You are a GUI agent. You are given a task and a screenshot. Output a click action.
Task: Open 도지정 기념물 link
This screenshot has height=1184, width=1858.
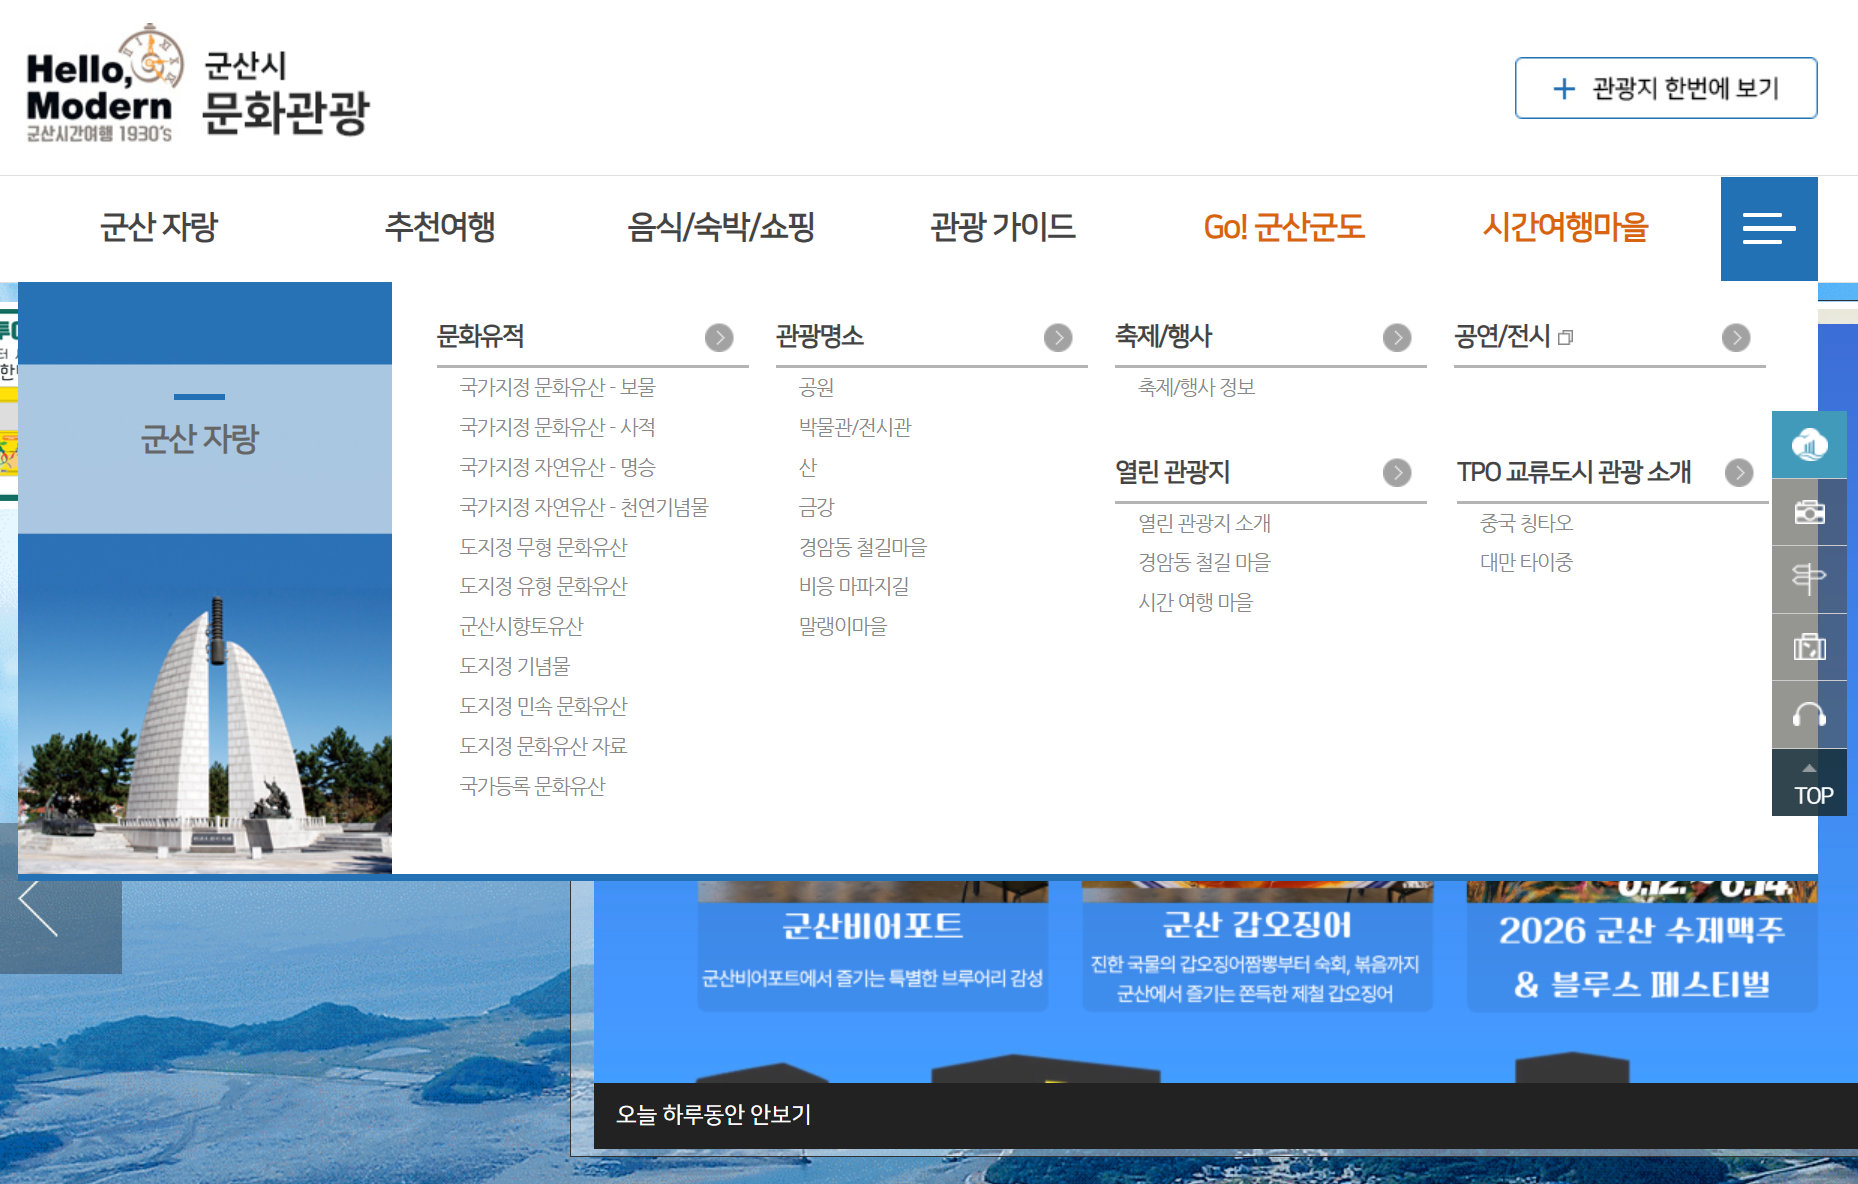click(x=514, y=666)
